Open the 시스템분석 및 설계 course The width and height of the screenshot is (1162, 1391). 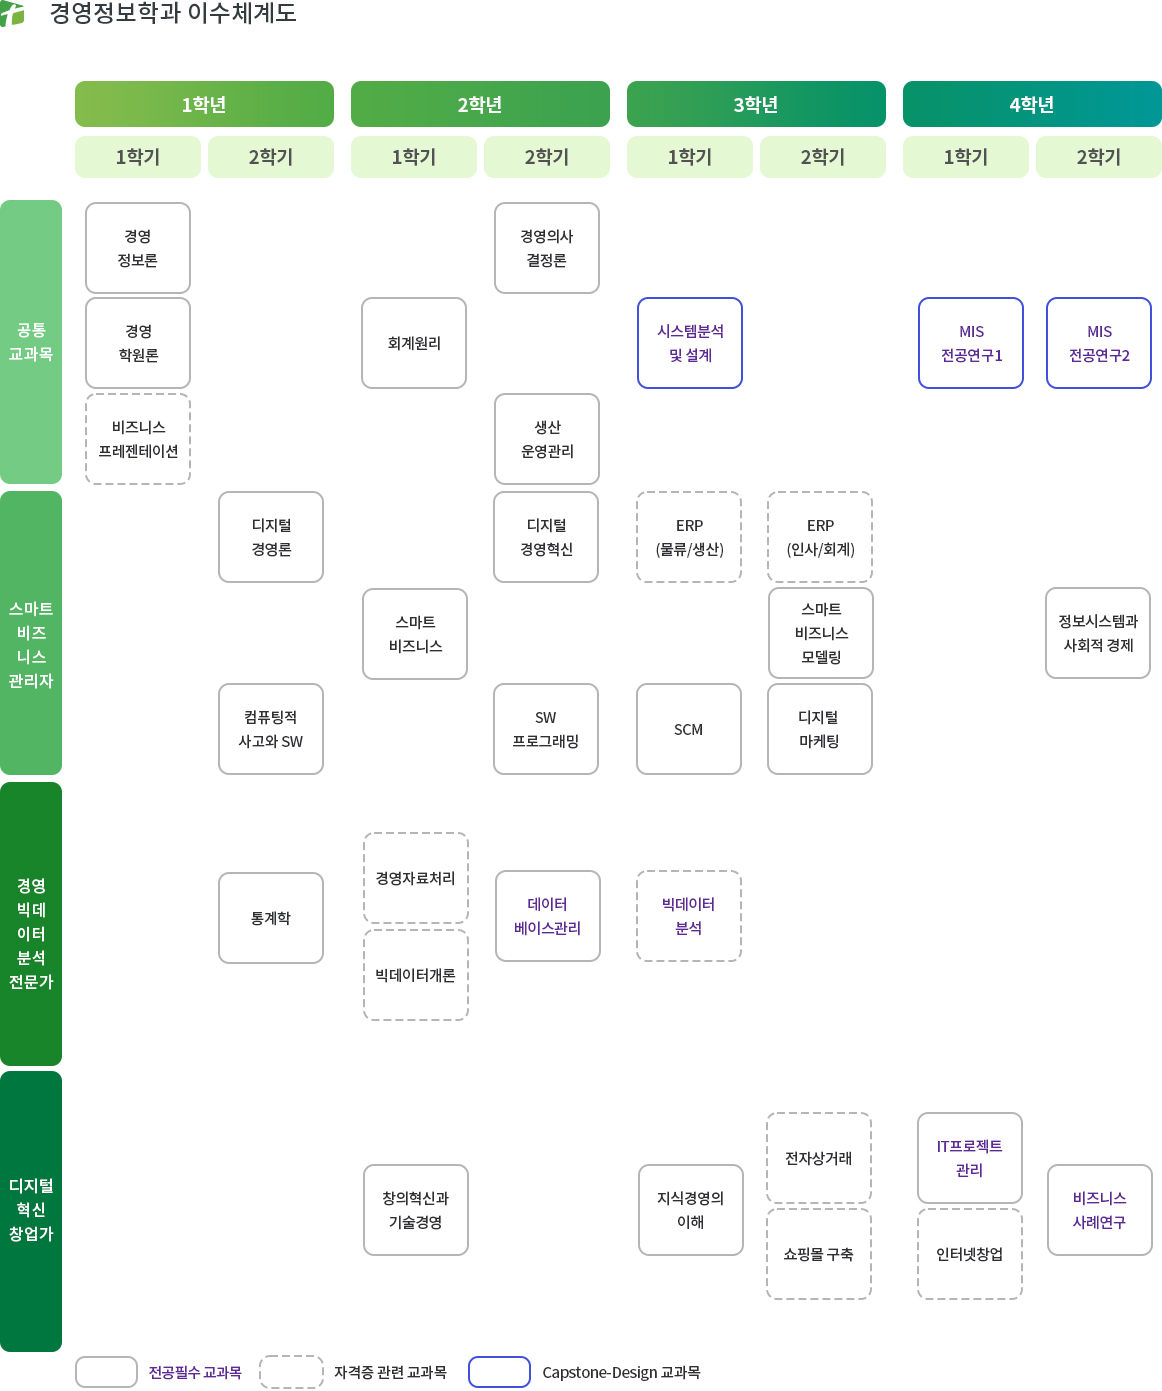690,343
